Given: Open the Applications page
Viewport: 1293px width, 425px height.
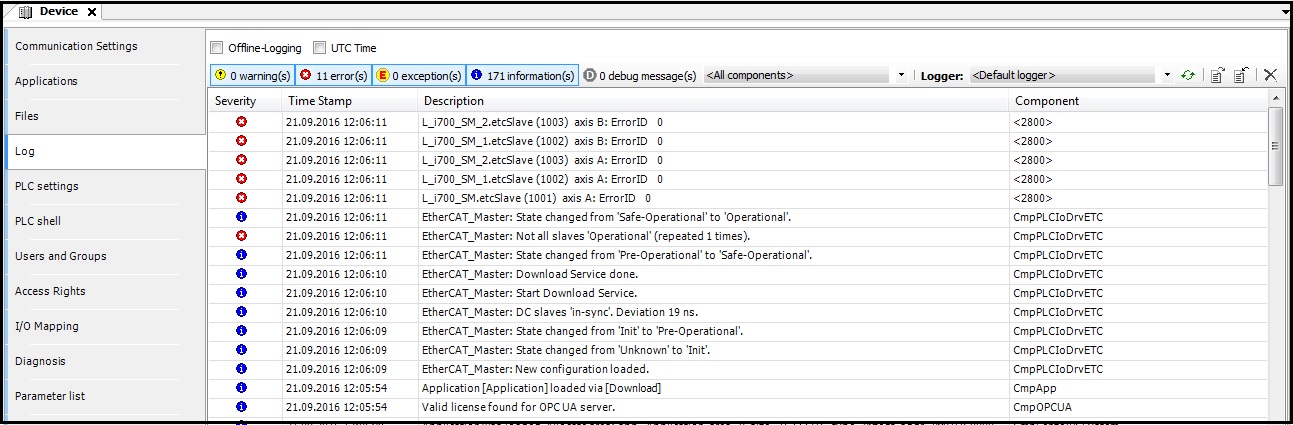Looking at the screenshot, I should (x=105, y=81).
